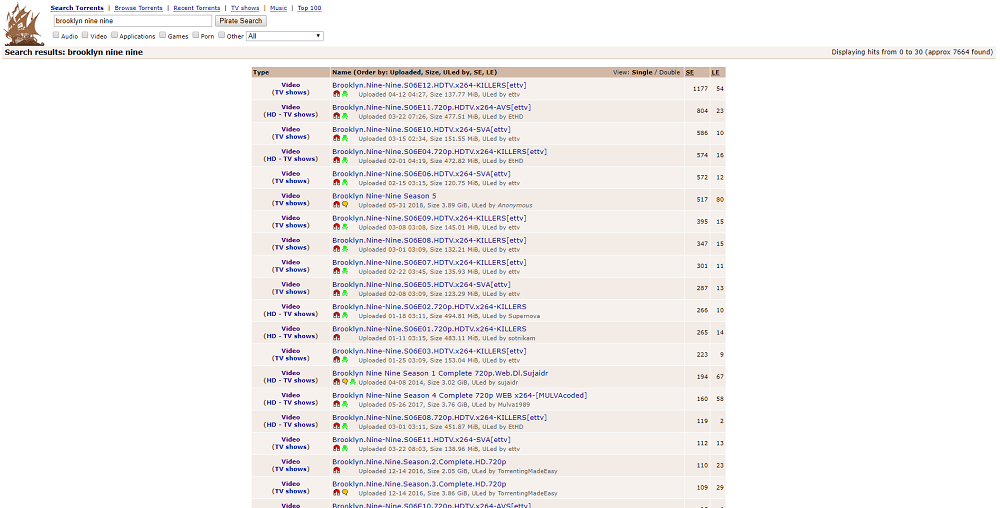Screen dimensions: 1000x508
Task: Open Brooklyn.Nine.Nine.Season.2.Complete.HD.720p torrent
Action: 419,462
